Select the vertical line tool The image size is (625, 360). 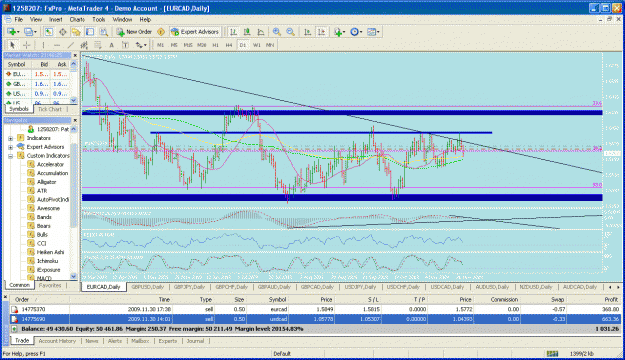(x=43, y=45)
